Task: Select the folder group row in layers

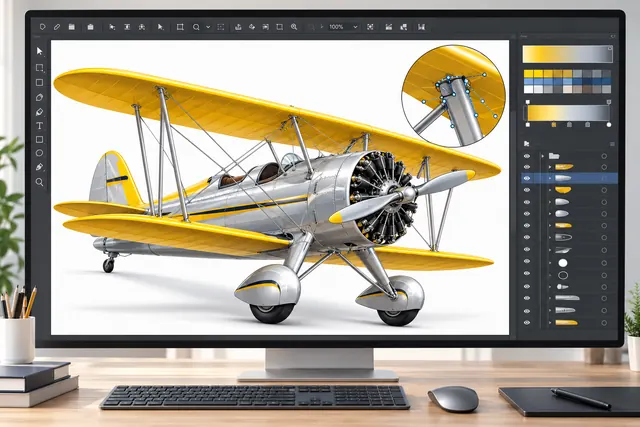Action: (569, 156)
